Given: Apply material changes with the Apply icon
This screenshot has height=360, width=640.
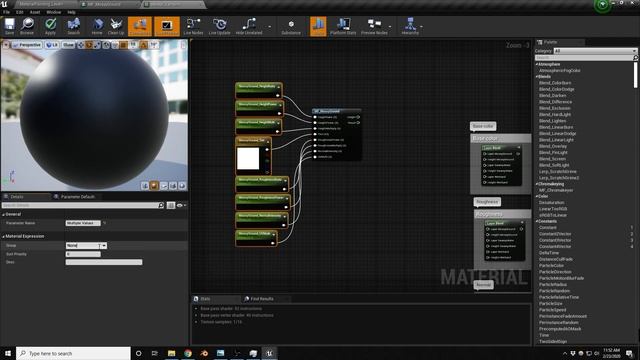Looking at the screenshot, I should (x=50, y=26).
